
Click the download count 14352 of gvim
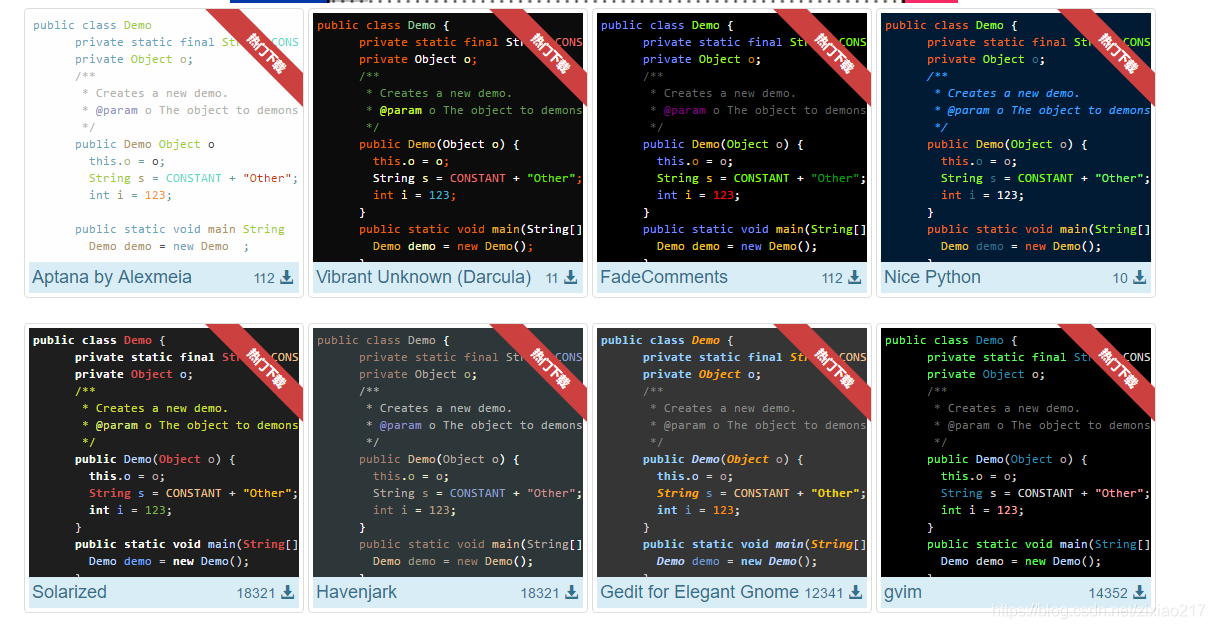(1108, 593)
